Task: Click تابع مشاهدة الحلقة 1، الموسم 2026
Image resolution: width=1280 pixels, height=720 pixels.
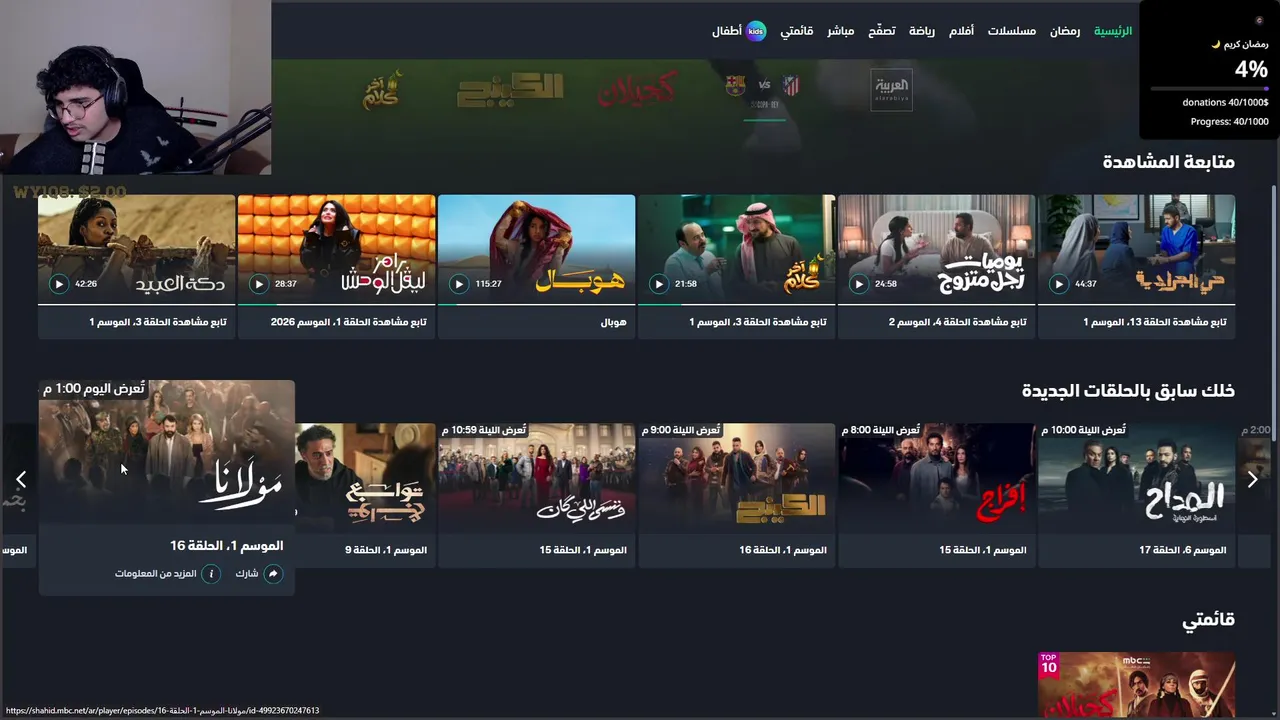Action: [349, 322]
